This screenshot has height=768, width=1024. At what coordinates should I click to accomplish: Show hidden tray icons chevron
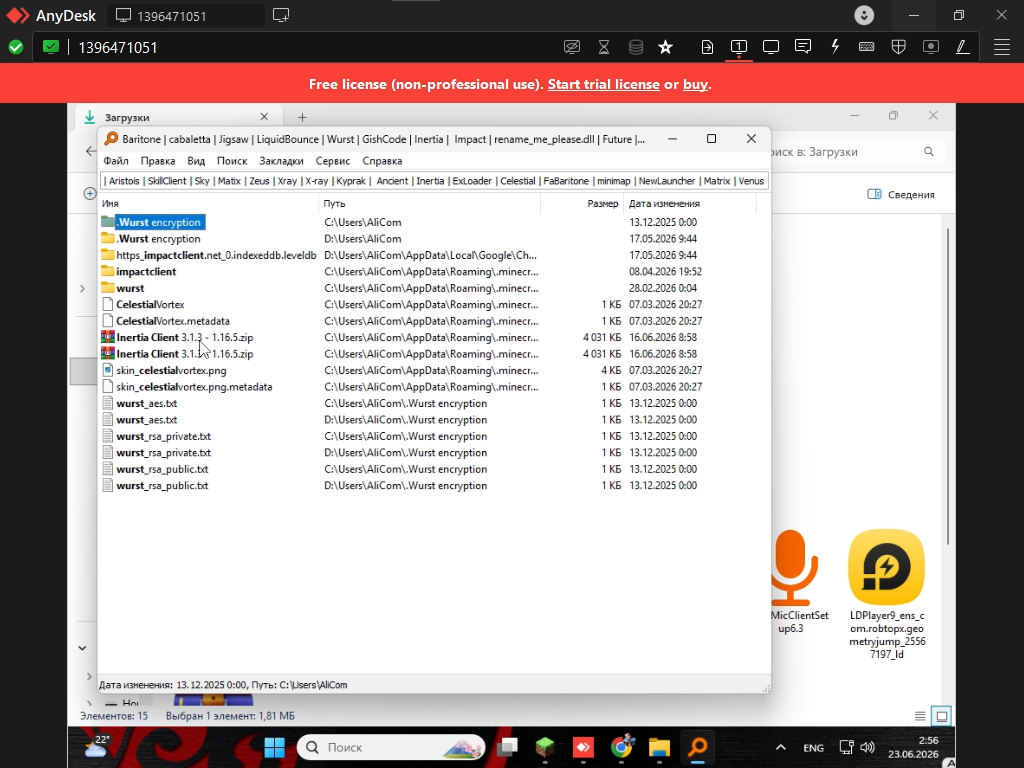[780, 747]
